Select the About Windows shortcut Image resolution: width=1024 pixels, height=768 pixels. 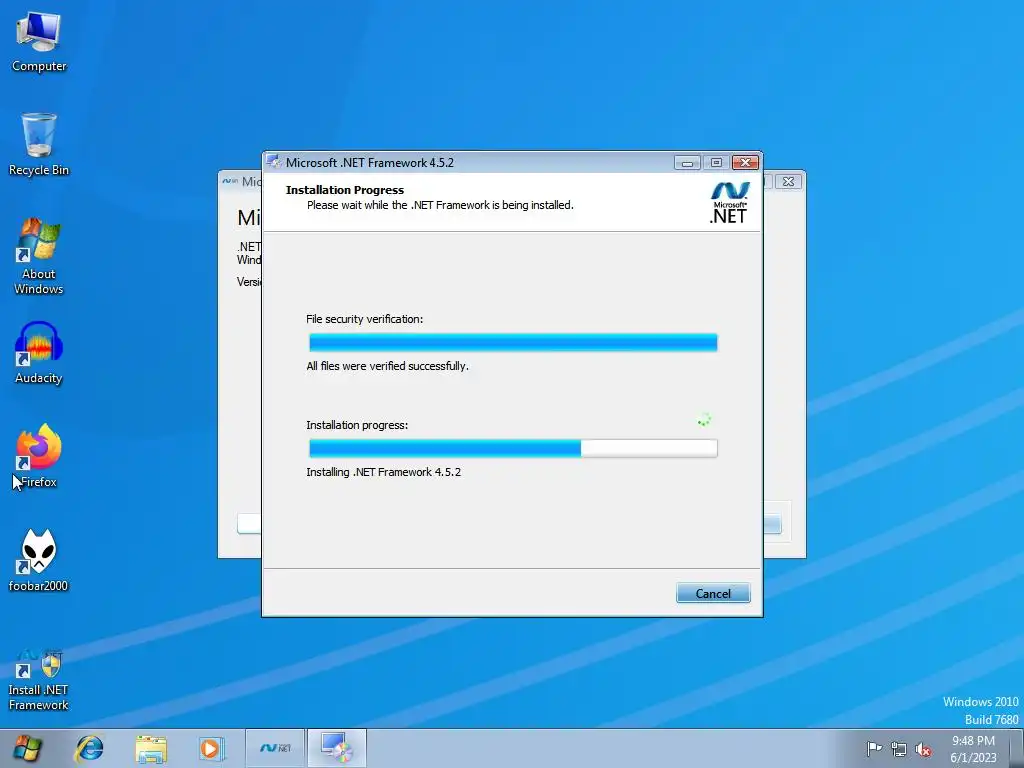pos(39,256)
